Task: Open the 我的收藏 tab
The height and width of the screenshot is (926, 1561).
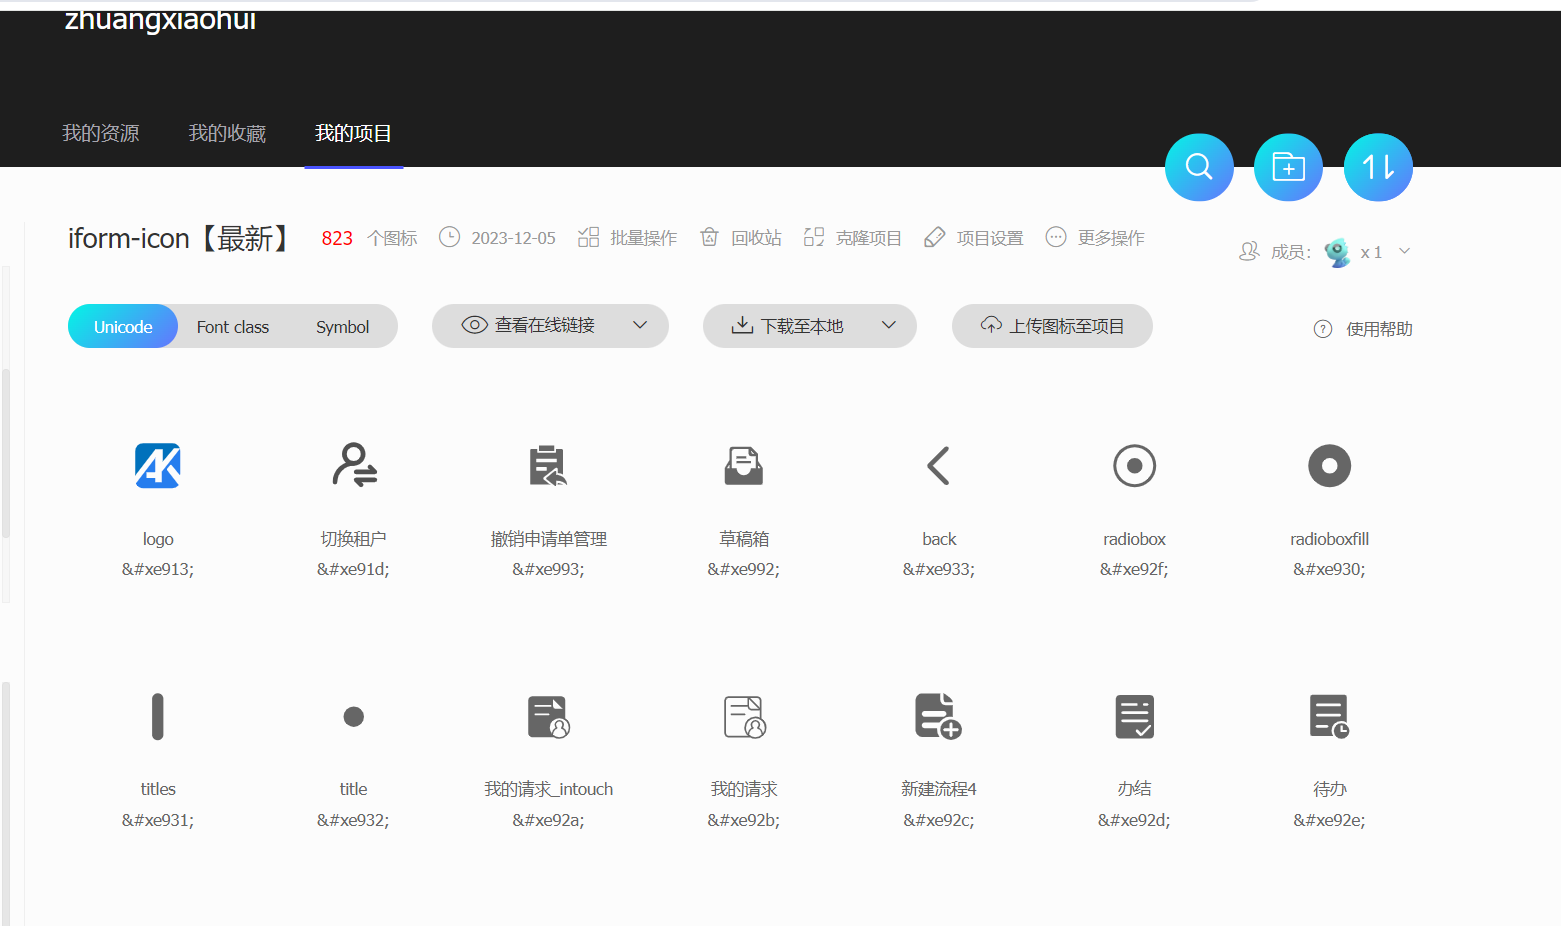Action: tap(227, 134)
